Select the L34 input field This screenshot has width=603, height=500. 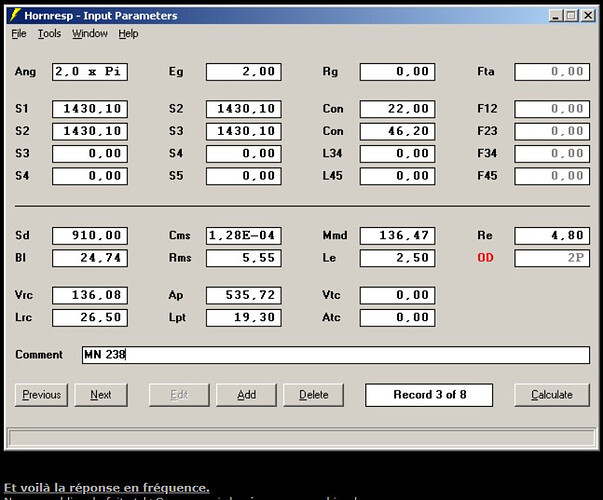pyautogui.click(x=398, y=154)
